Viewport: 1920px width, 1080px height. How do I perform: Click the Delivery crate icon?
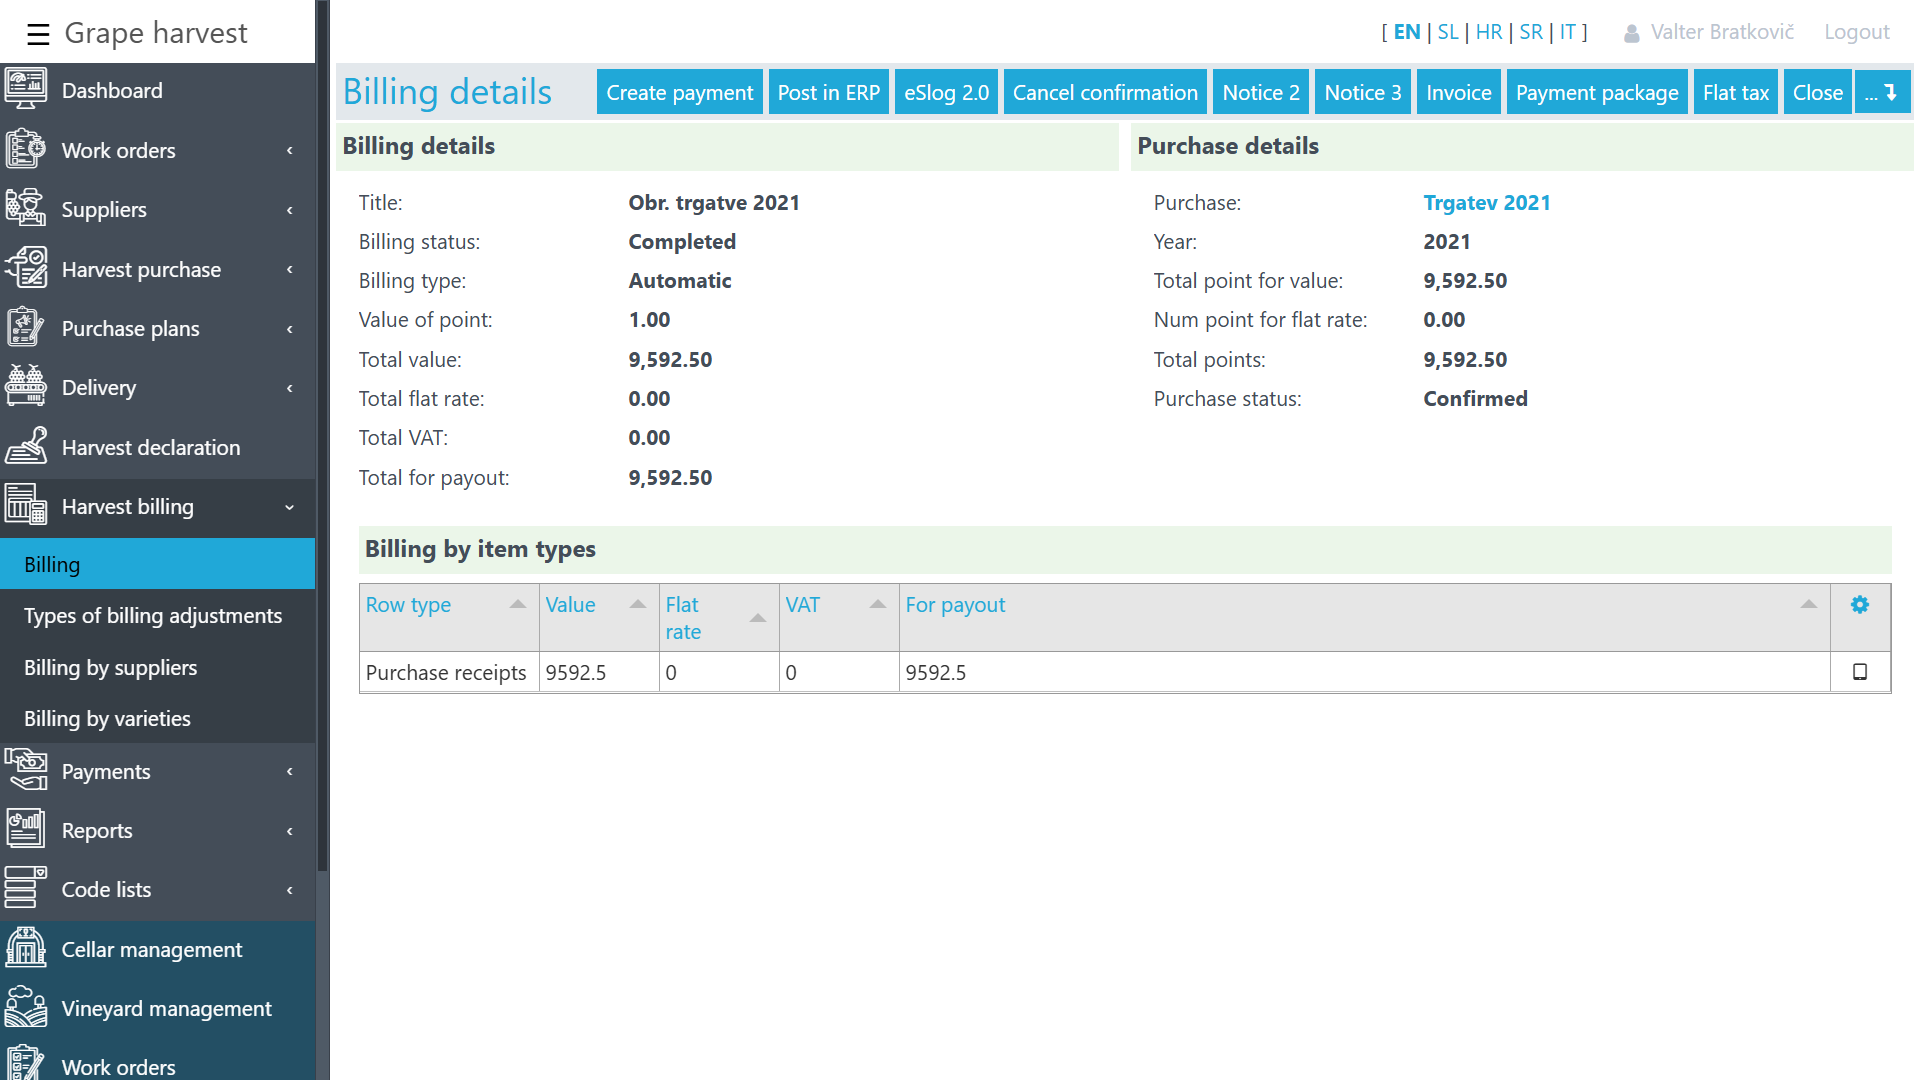[x=25, y=387]
